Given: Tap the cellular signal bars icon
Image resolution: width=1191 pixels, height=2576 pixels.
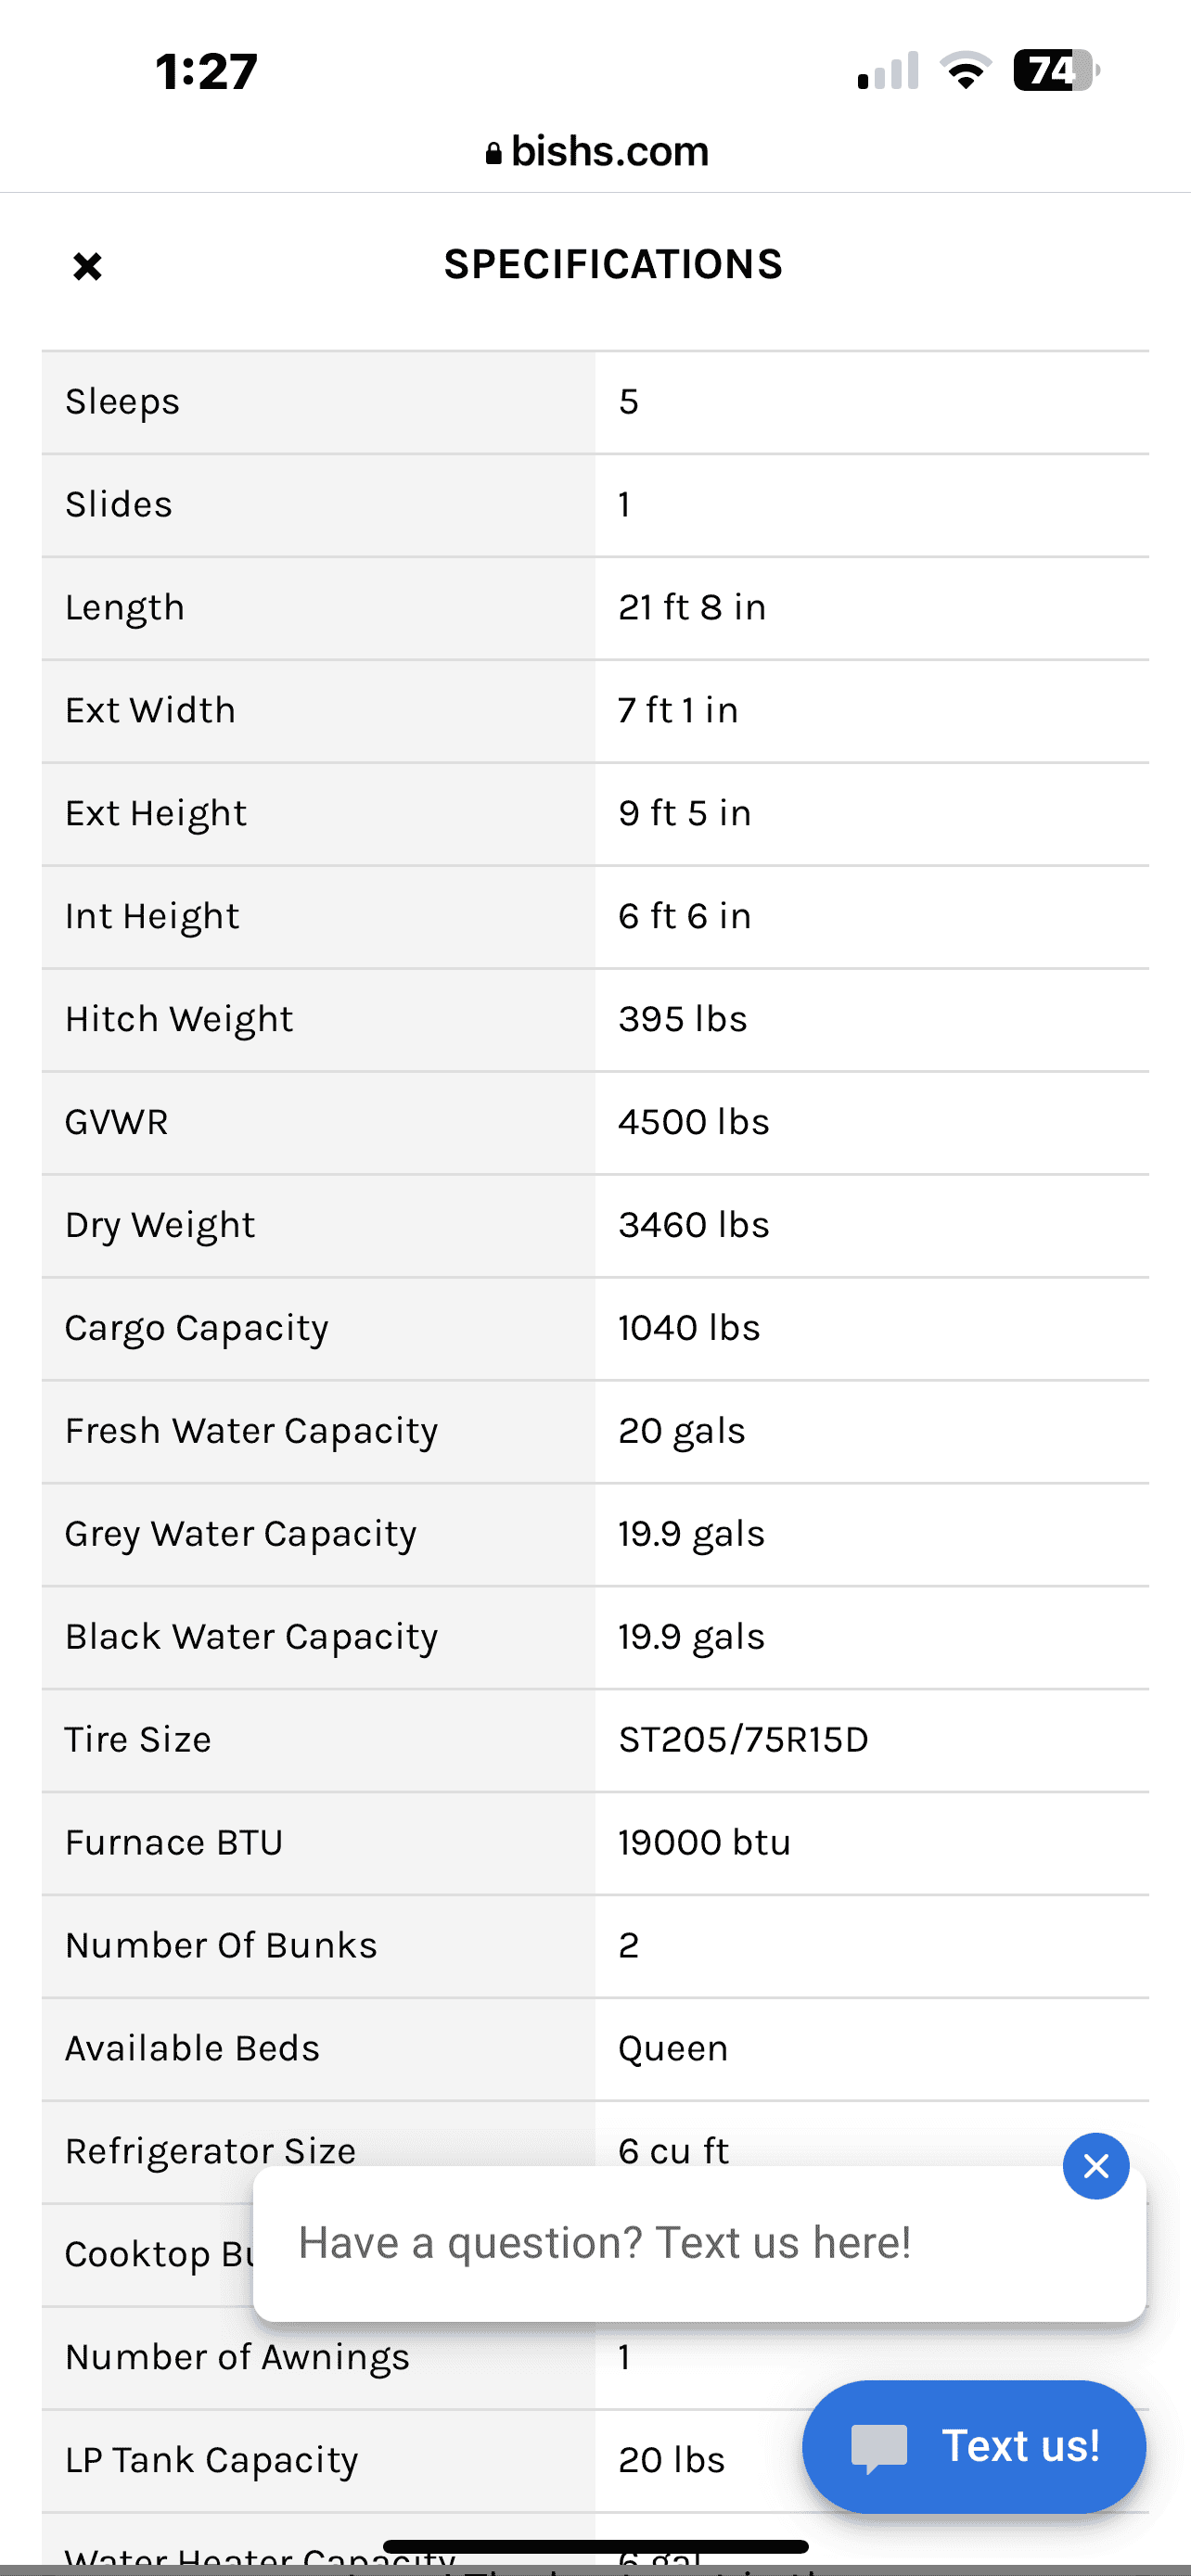Looking at the screenshot, I should tap(888, 71).
